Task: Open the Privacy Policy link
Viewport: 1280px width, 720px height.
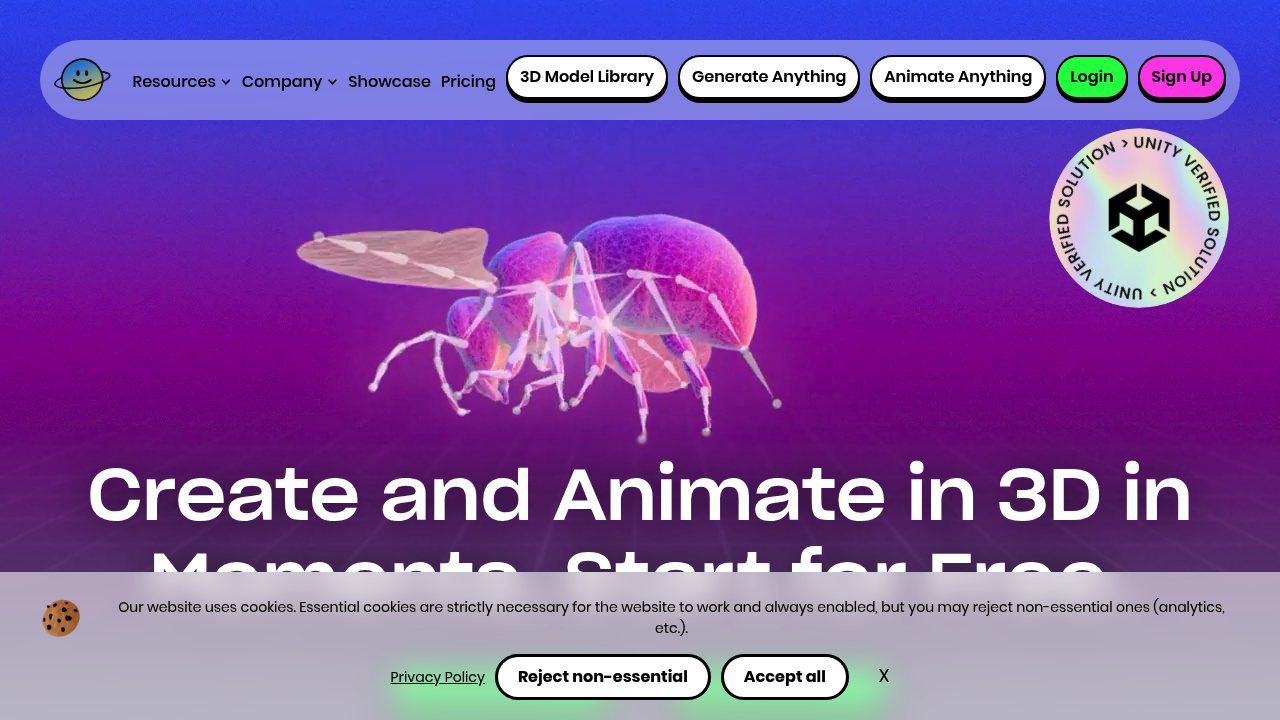Action: [438, 677]
